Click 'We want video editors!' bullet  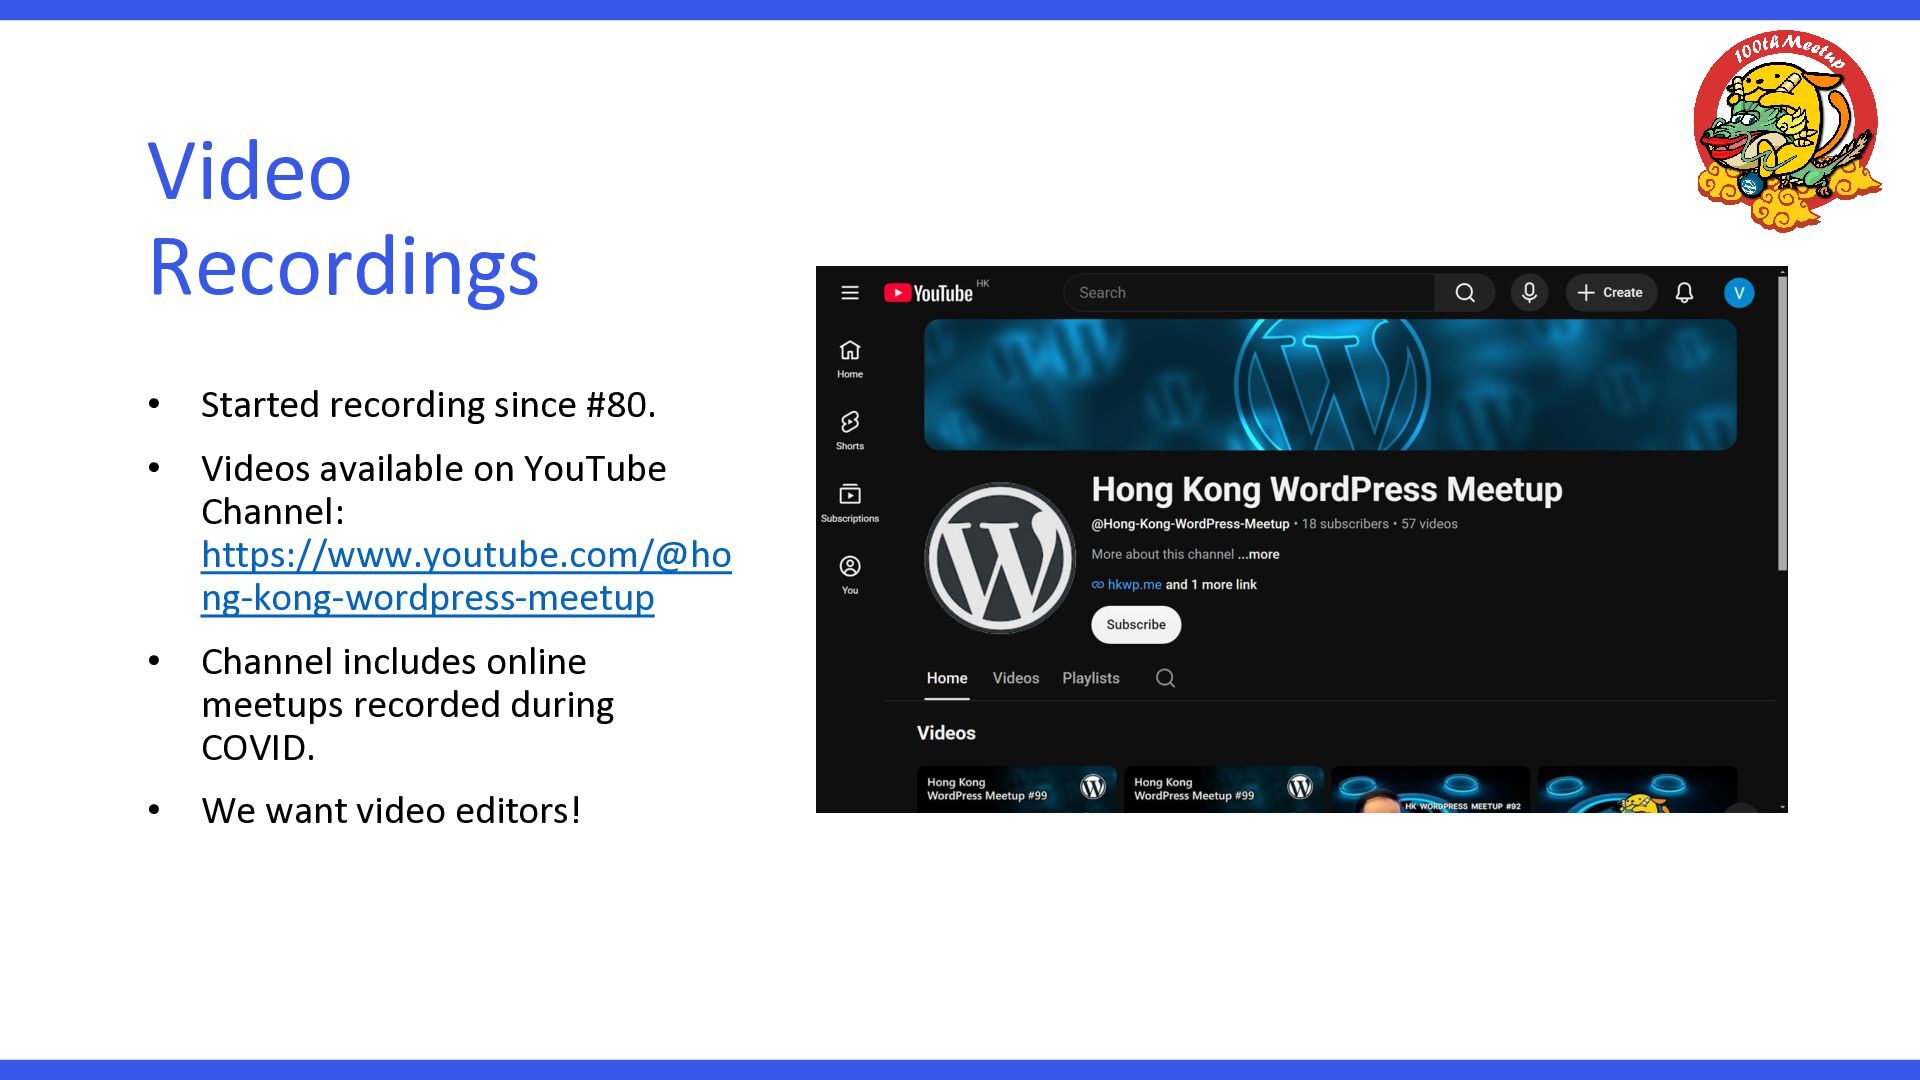point(391,811)
